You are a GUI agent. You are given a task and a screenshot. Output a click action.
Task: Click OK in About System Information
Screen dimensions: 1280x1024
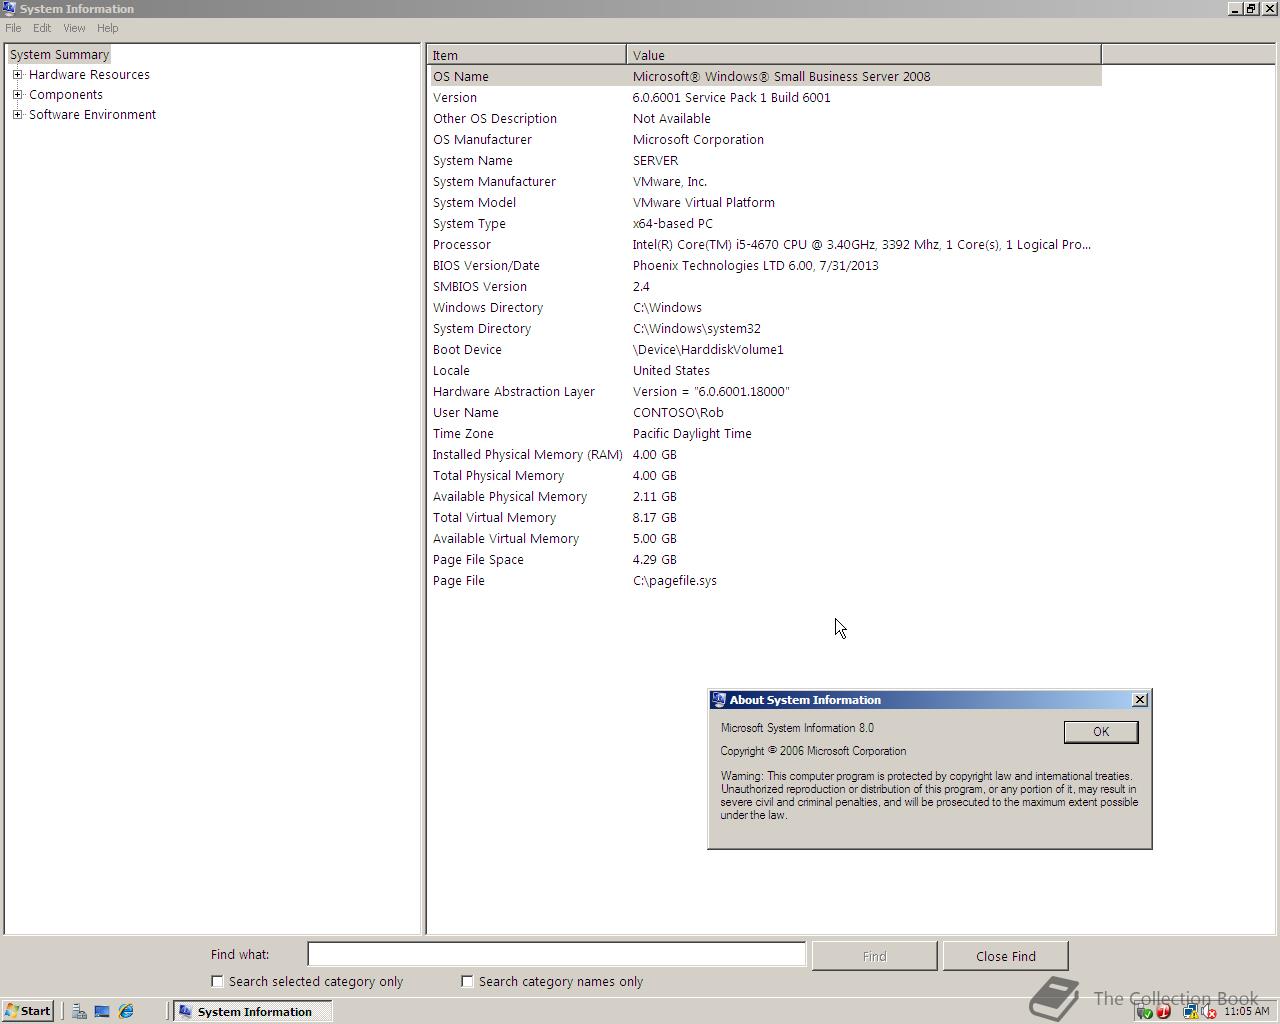(x=1100, y=731)
